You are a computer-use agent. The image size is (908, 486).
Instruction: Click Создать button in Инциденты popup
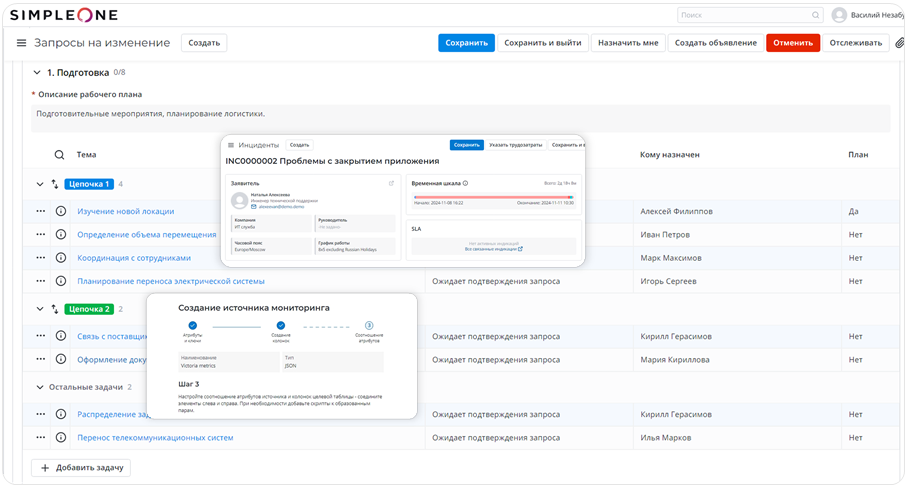tap(299, 145)
